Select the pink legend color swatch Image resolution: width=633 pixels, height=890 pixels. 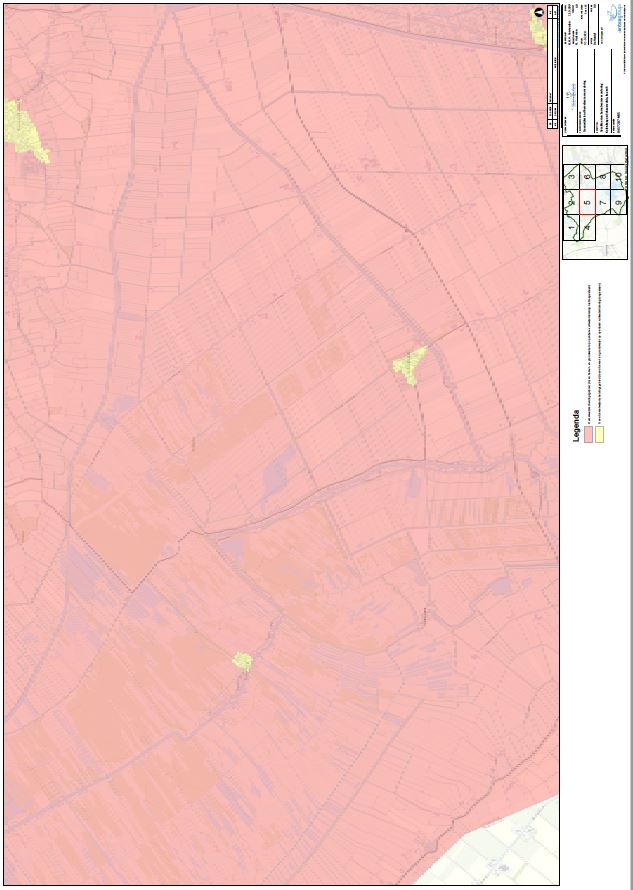coord(589,436)
